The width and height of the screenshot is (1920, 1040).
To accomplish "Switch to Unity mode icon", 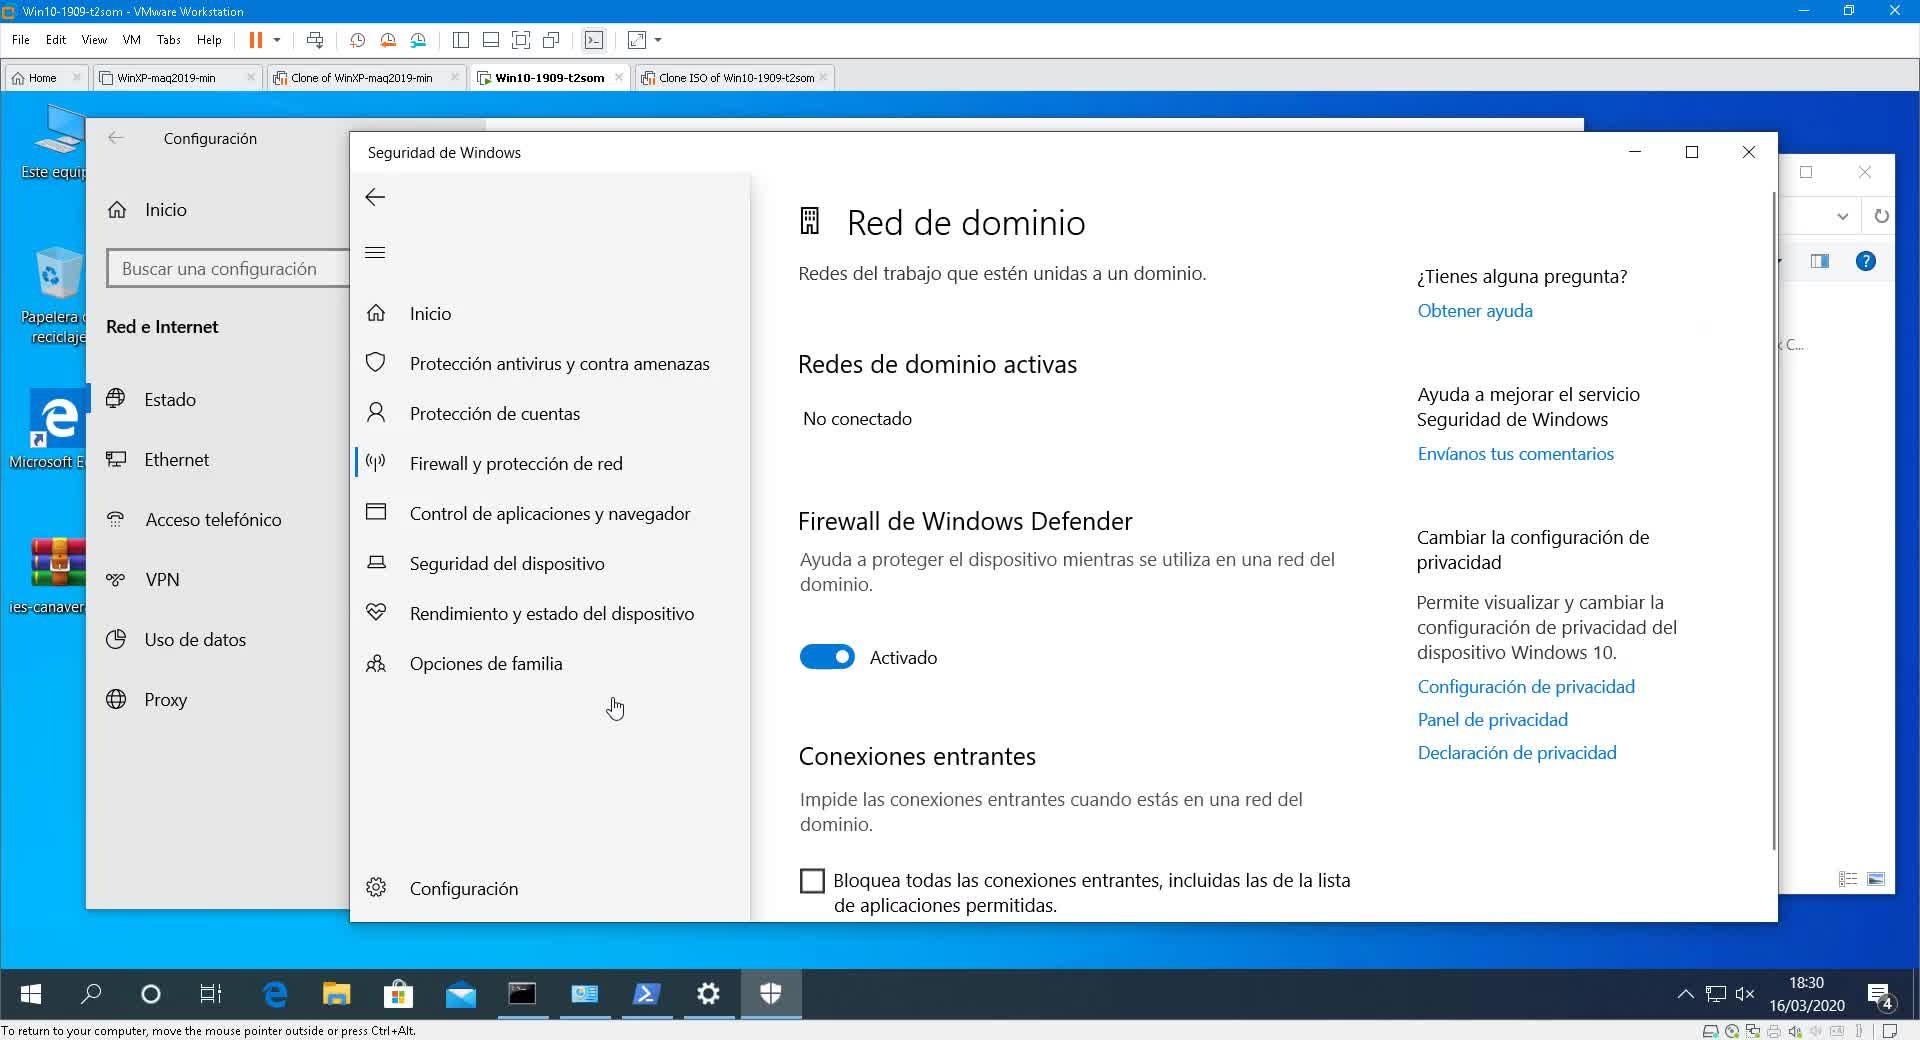I will tap(551, 40).
